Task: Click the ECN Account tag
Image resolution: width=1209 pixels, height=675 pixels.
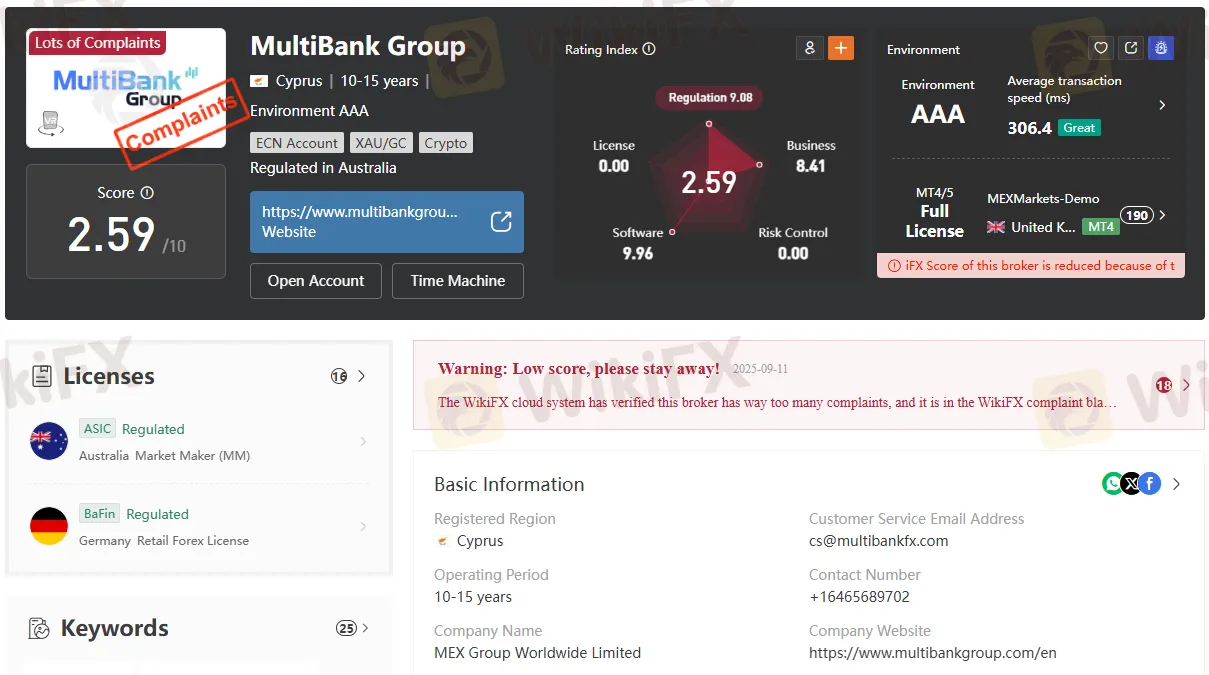Action: tap(297, 143)
